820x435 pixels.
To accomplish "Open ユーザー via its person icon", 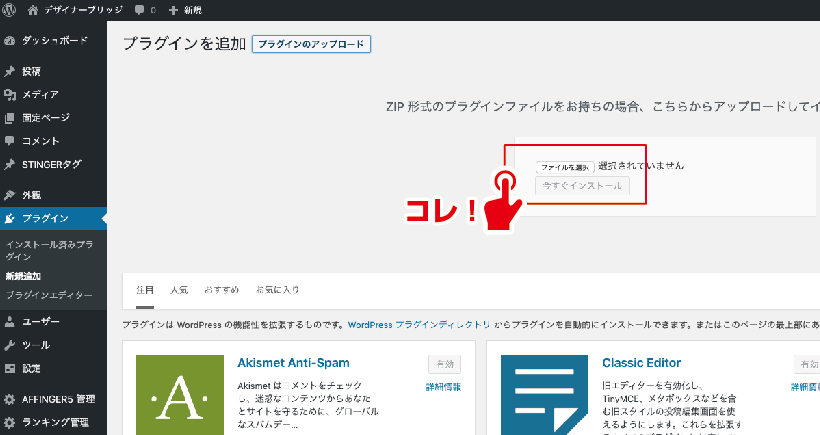I will point(10,322).
